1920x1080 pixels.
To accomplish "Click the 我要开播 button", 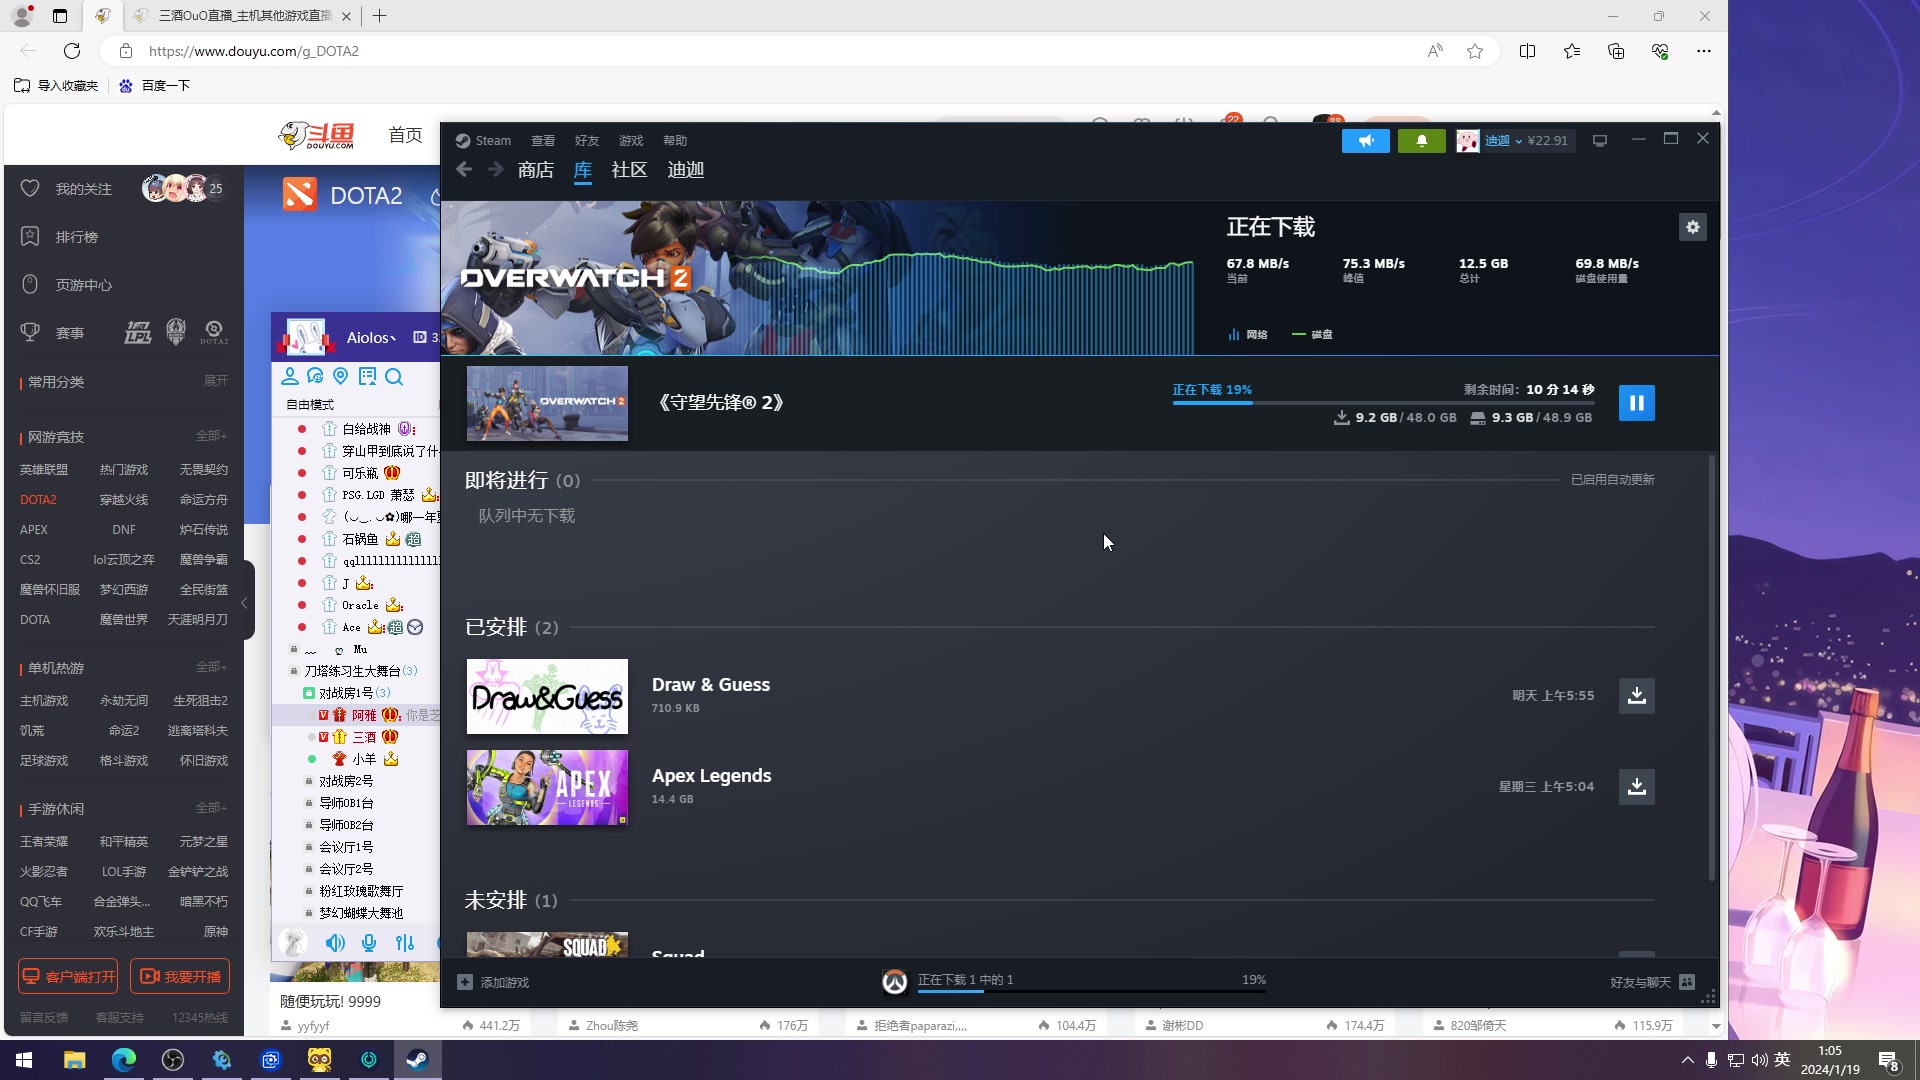I will (x=180, y=976).
